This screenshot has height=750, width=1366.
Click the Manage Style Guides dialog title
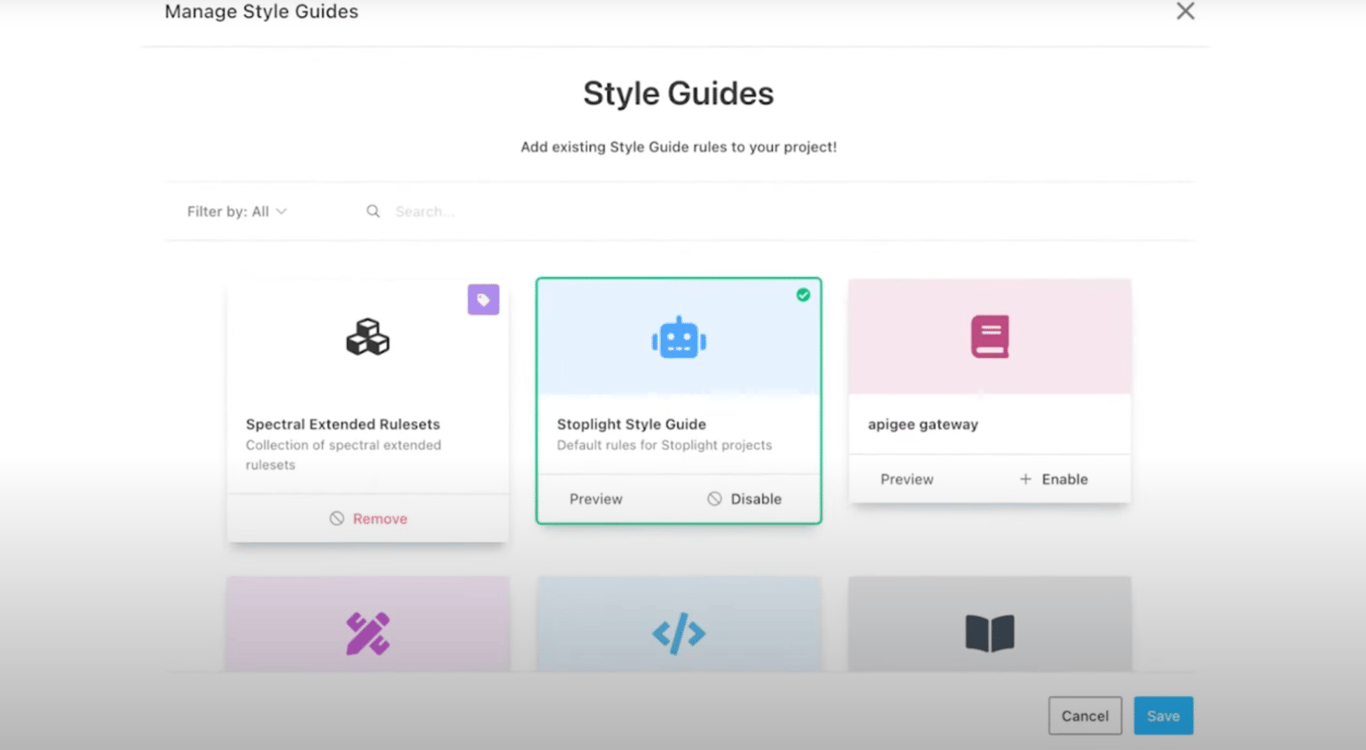click(x=262, y=12)
